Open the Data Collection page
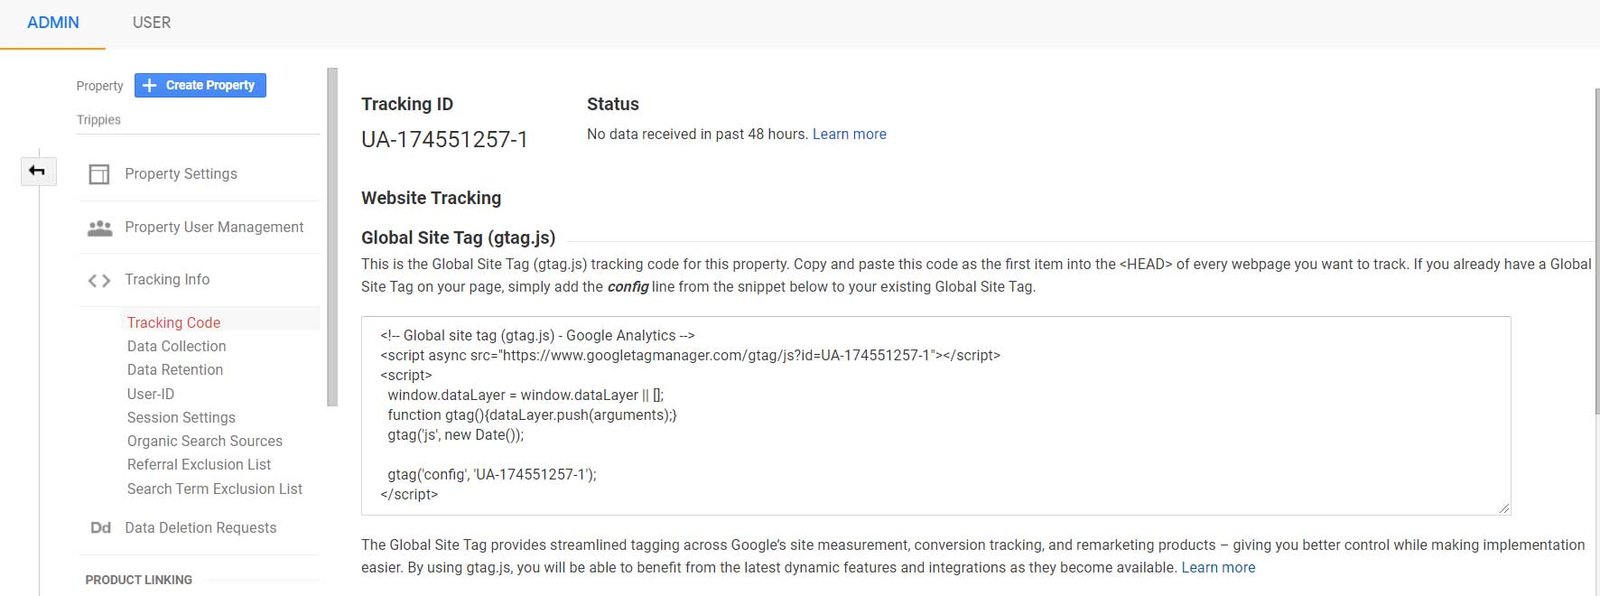 176,346
